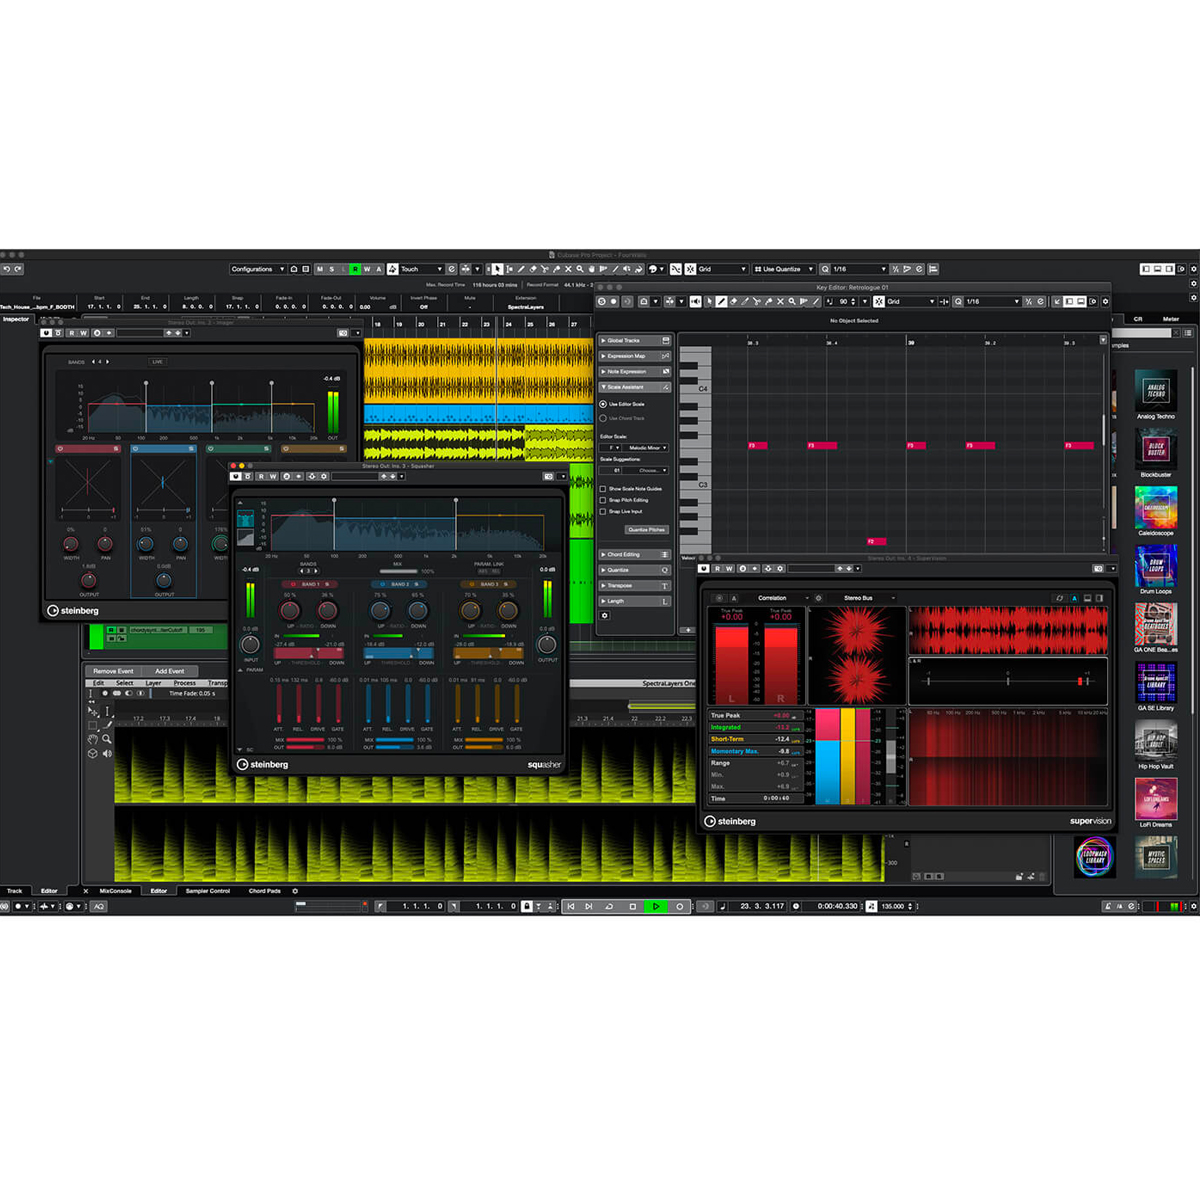Click the project window Setup Layout gear
1200x1200 pixels.
click(1193, 269)
